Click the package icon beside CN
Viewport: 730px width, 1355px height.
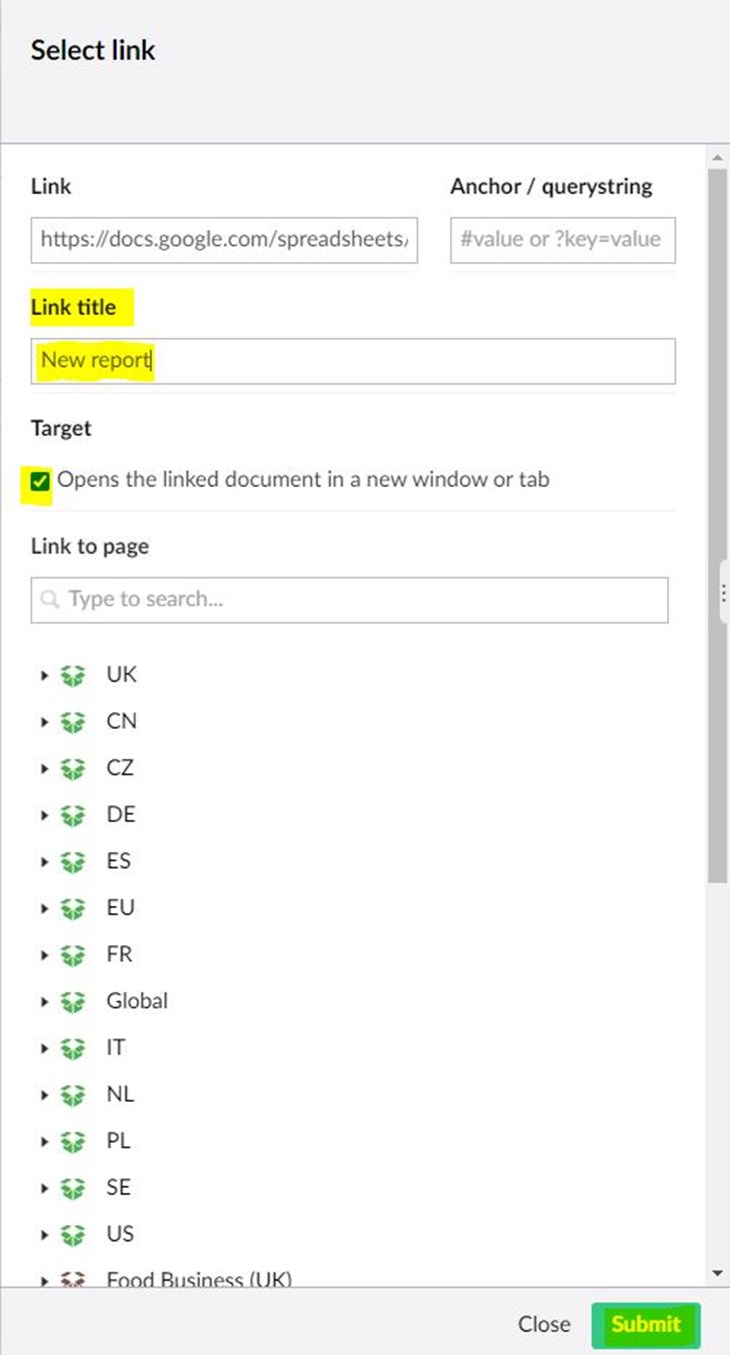tap(72, 721)
